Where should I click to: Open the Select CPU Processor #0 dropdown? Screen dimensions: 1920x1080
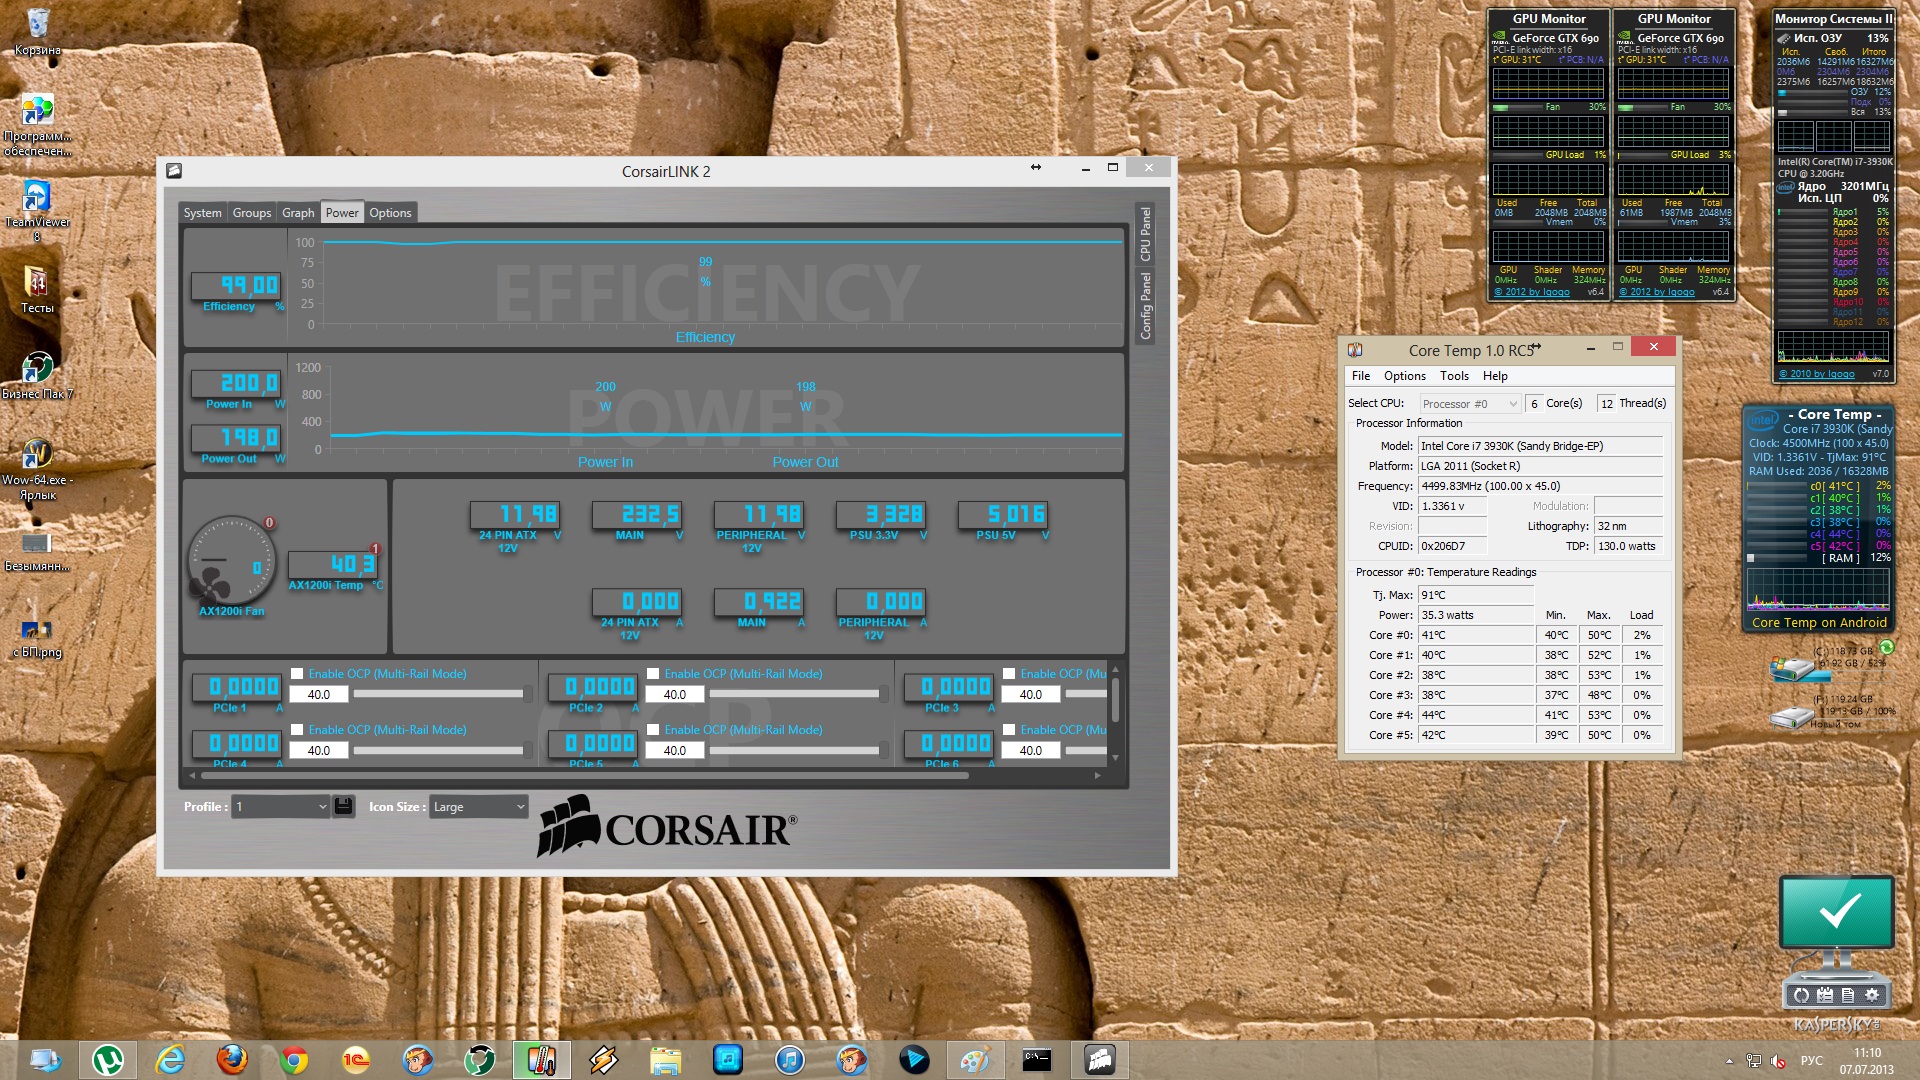(x=1469, y=404)
